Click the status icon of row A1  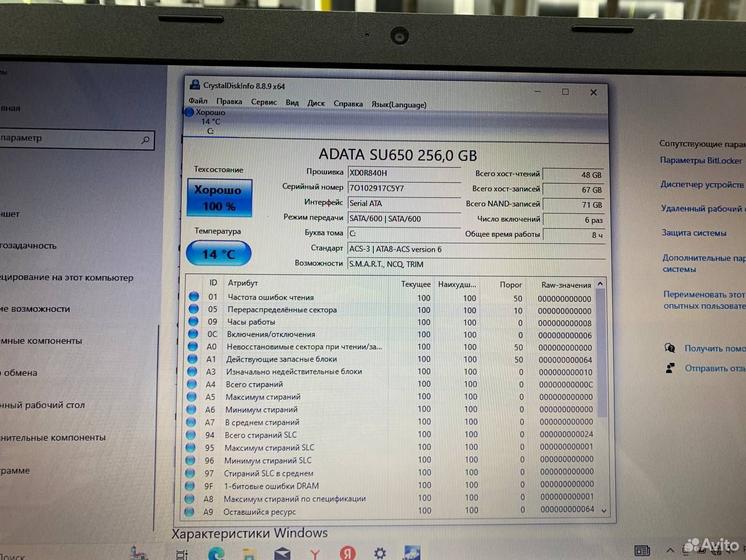192,358
